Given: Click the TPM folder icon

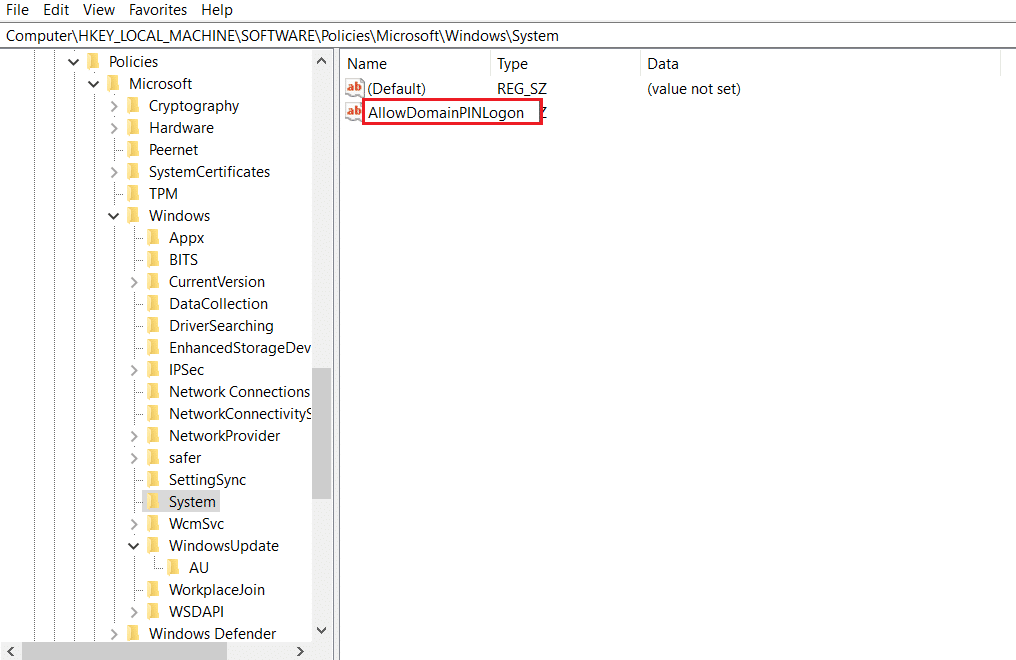Looking at the screenshot, I should (133, 194).
